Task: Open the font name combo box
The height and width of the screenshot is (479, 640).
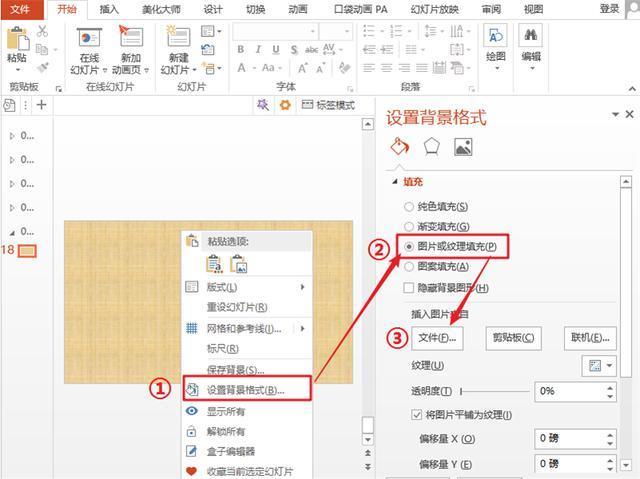Action: [275, 31]
